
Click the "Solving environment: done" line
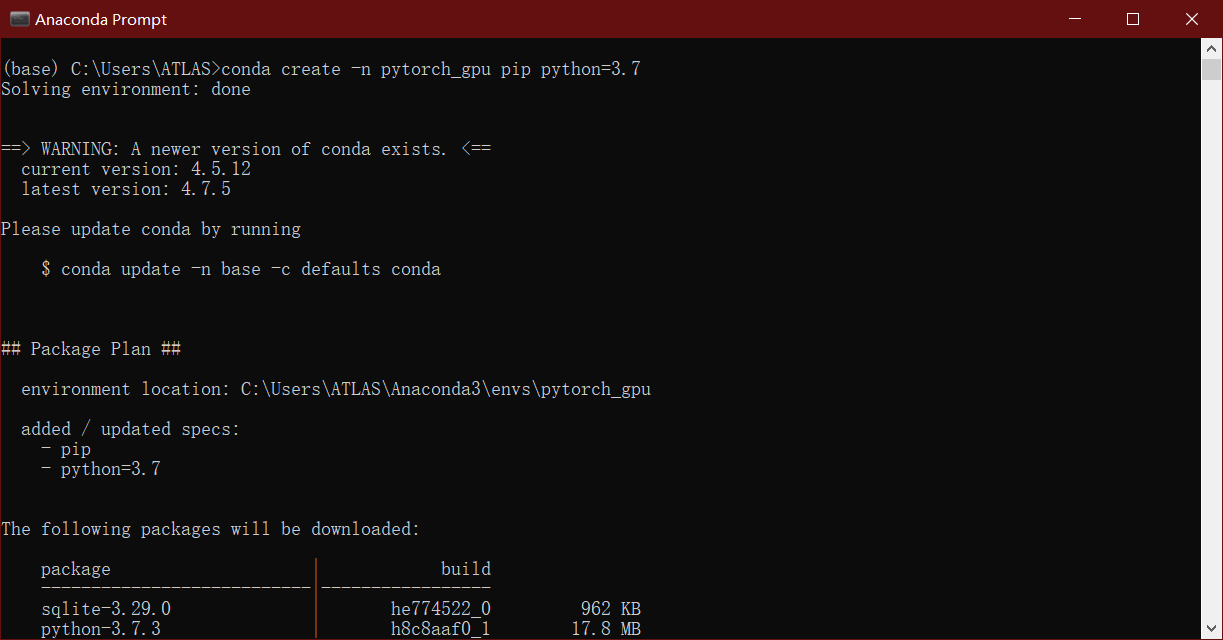point(126,89)
